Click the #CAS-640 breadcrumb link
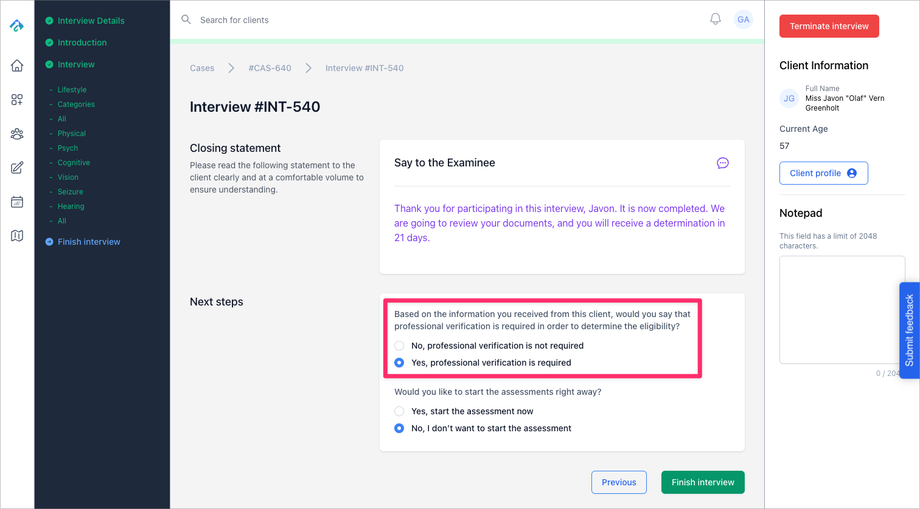920x509 pixels. [x=269, y=68]
